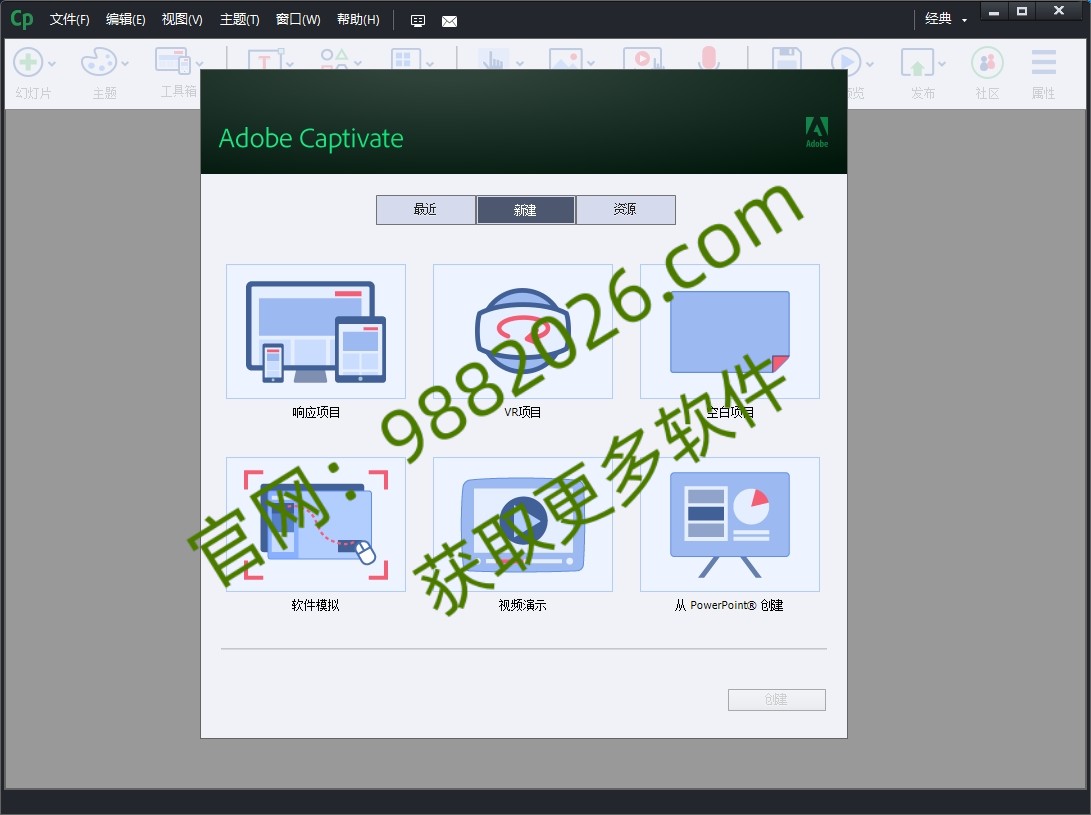The height and width of the screenshot is (815, 1091).
Task: Click the Record screen toolbar icon
Action: (642, 58)
